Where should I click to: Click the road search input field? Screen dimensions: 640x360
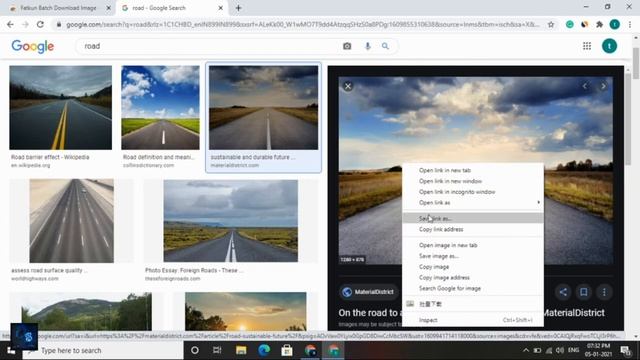coord(208,46)
